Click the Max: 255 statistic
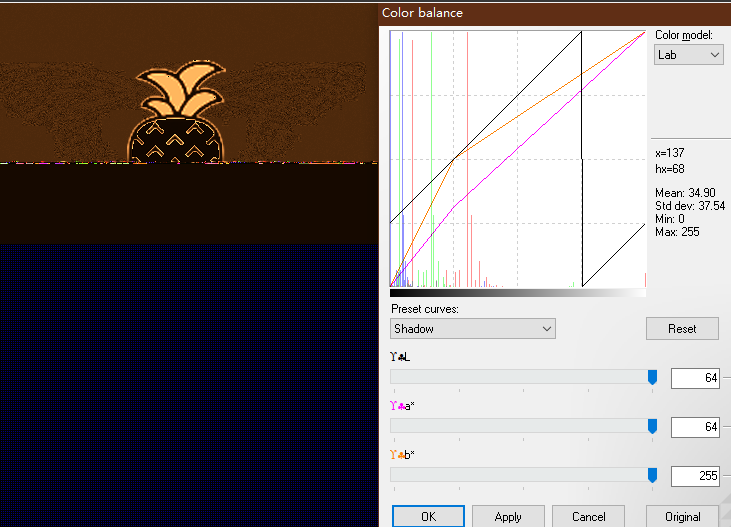 677,232
